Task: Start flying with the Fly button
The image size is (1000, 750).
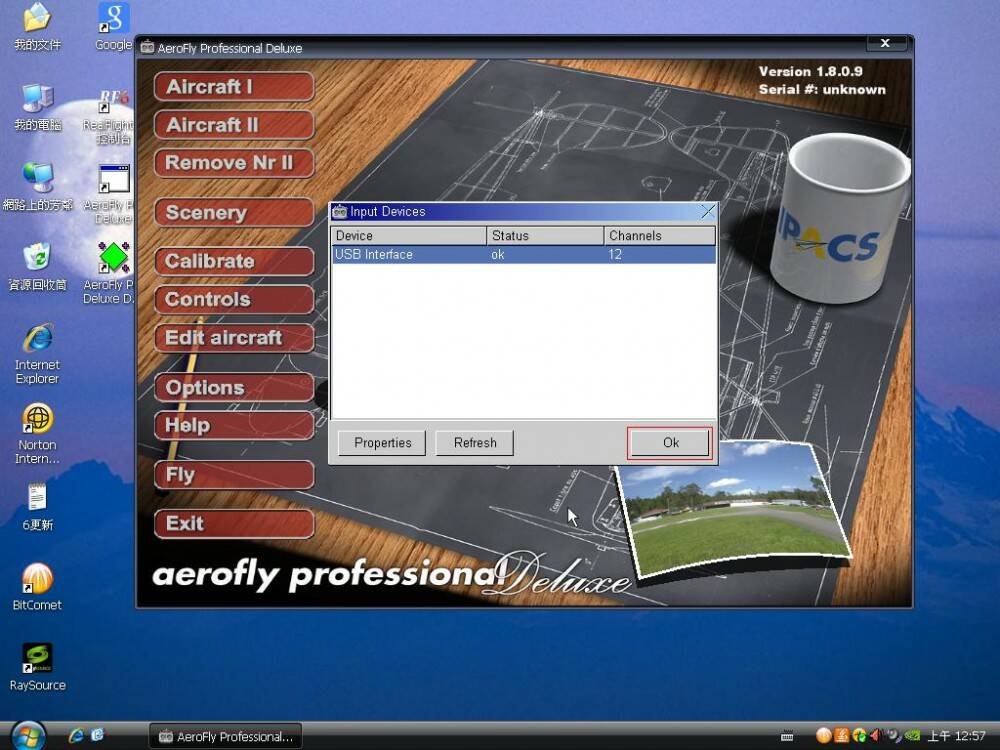Action: click(234, 475)
